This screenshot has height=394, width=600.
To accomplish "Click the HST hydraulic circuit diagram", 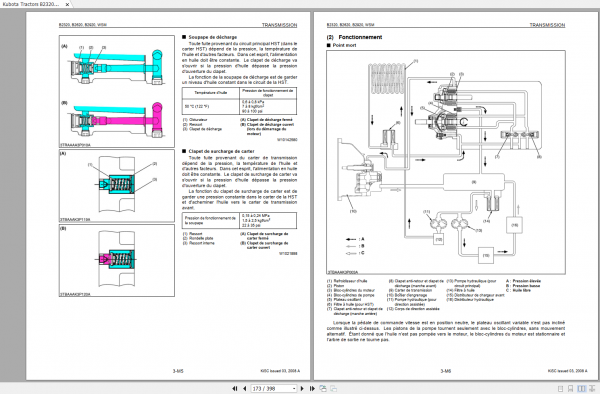I will [x=446, y=162].
